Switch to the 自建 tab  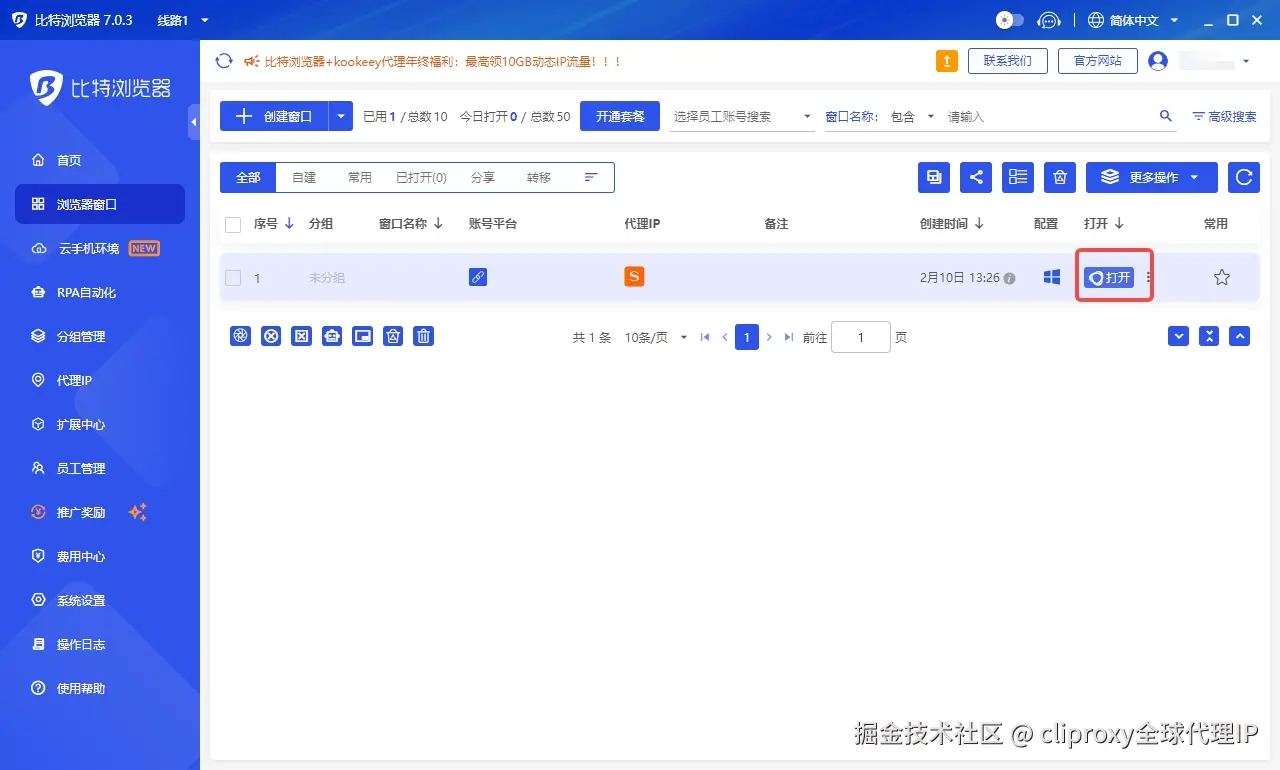(x=304, y=177)
